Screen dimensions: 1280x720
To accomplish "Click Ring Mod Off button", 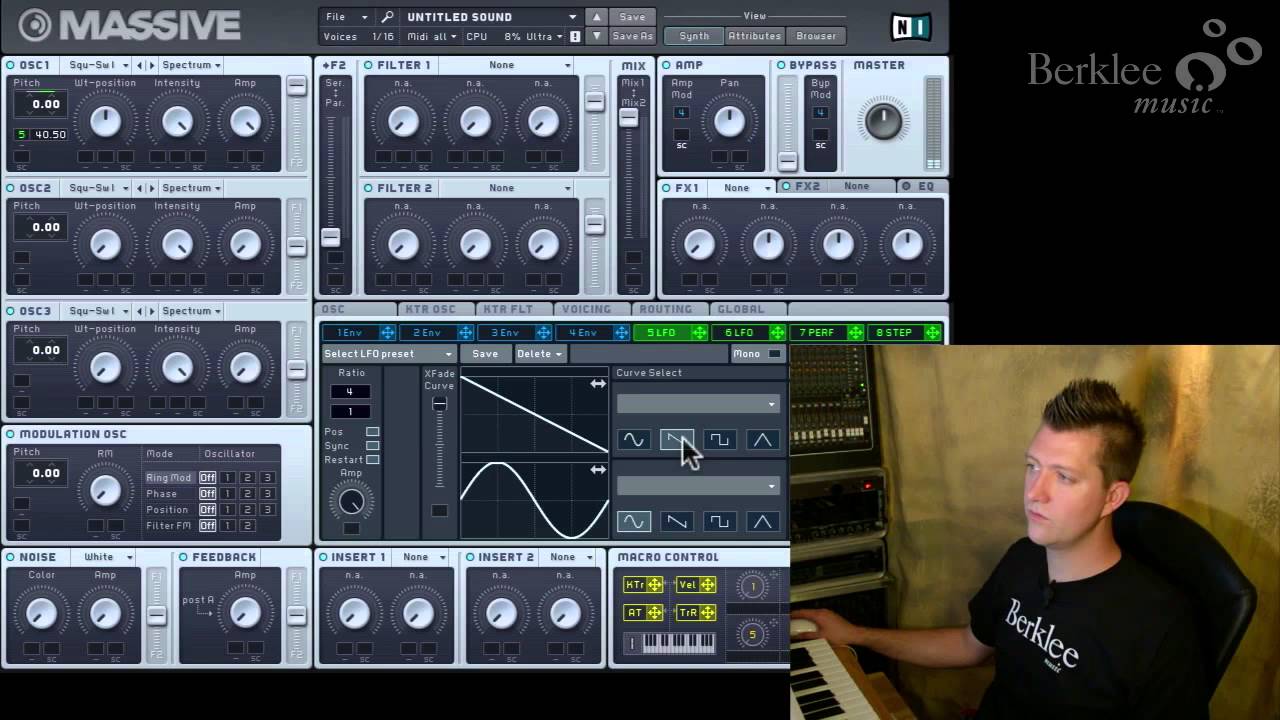I will (207, 478).
